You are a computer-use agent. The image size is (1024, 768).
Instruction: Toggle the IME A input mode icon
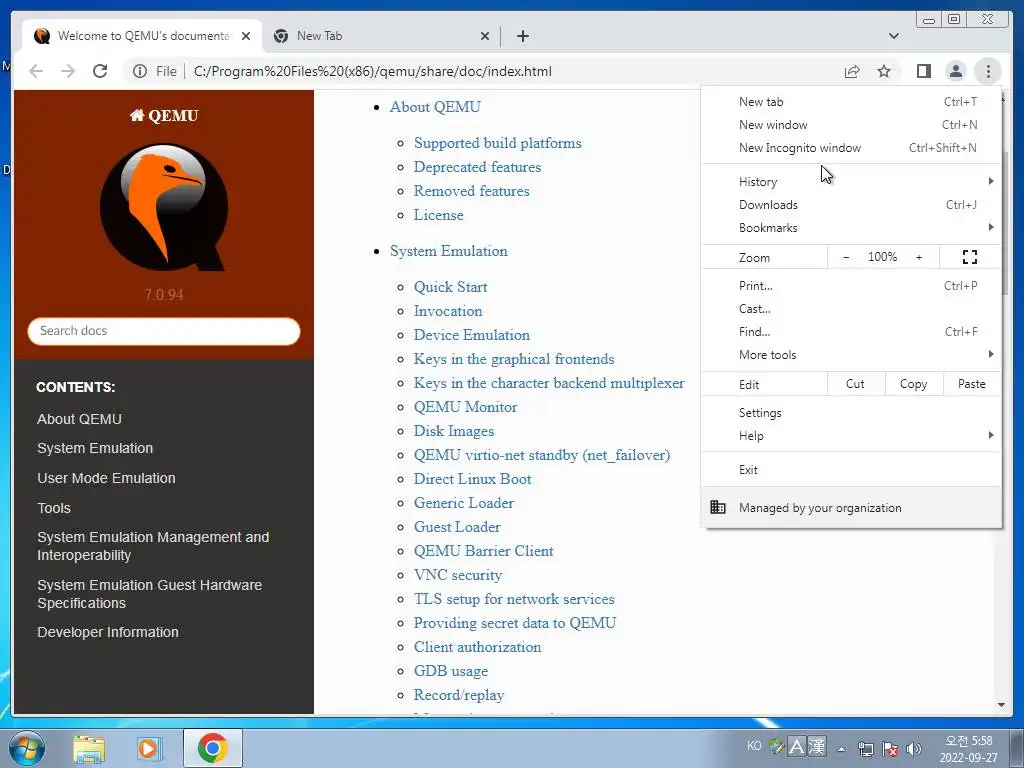(x=797, y=746)
